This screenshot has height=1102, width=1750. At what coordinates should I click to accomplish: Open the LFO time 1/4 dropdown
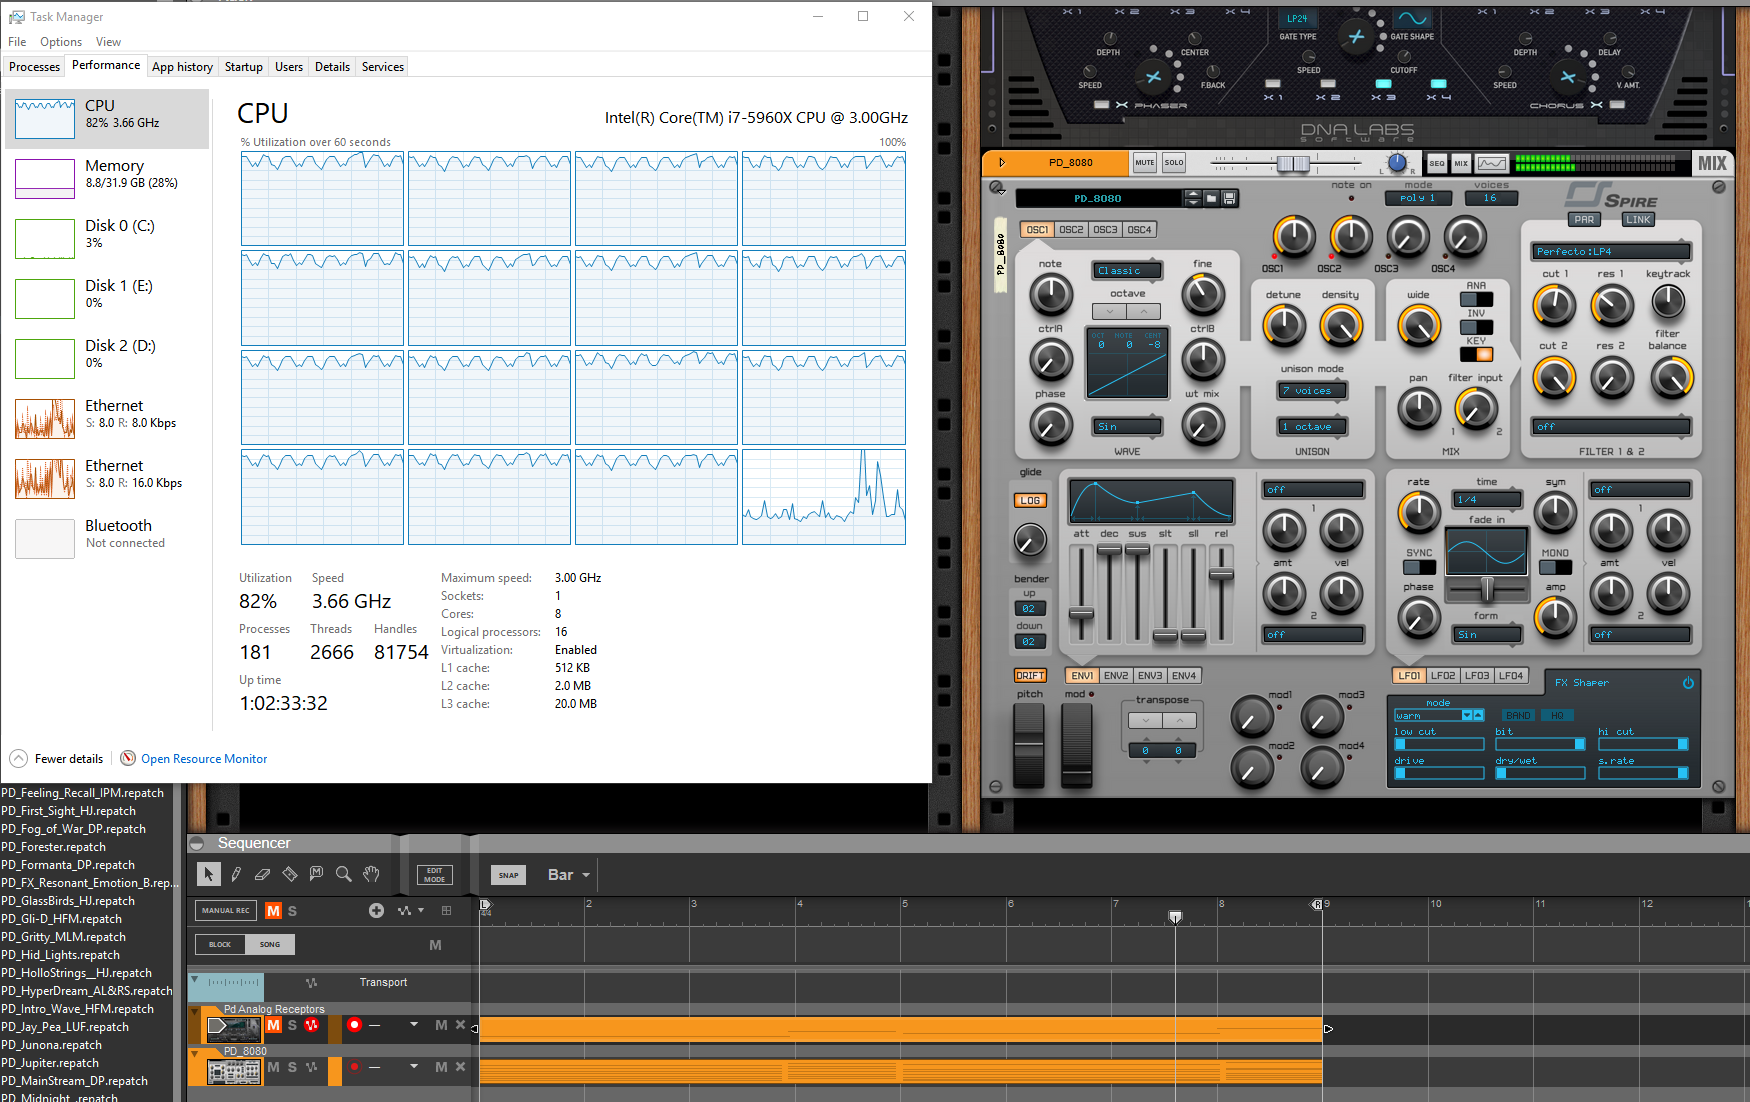pyautogui.click(x=1487, y=500)
